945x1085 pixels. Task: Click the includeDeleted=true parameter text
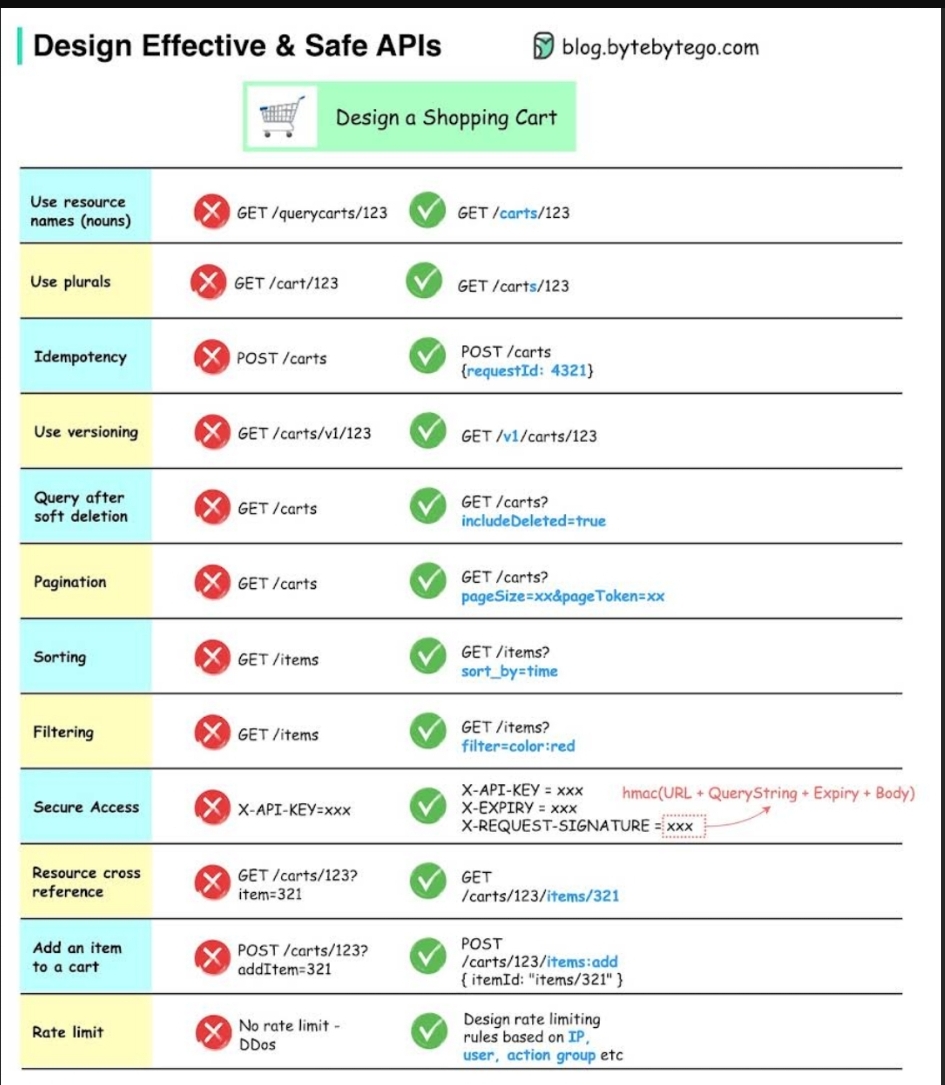click(533, 521)
